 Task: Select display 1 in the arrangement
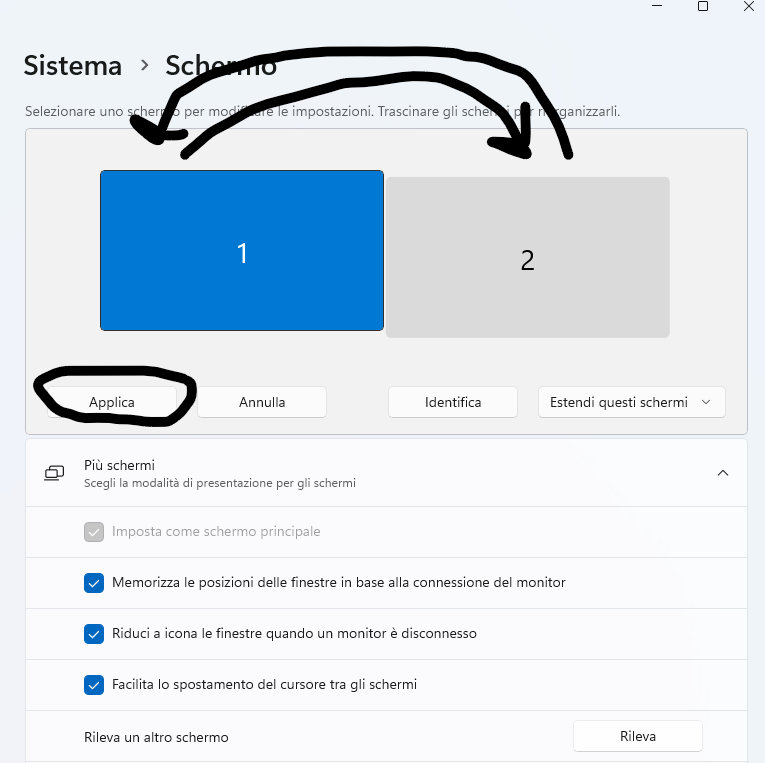pos(242,251)
